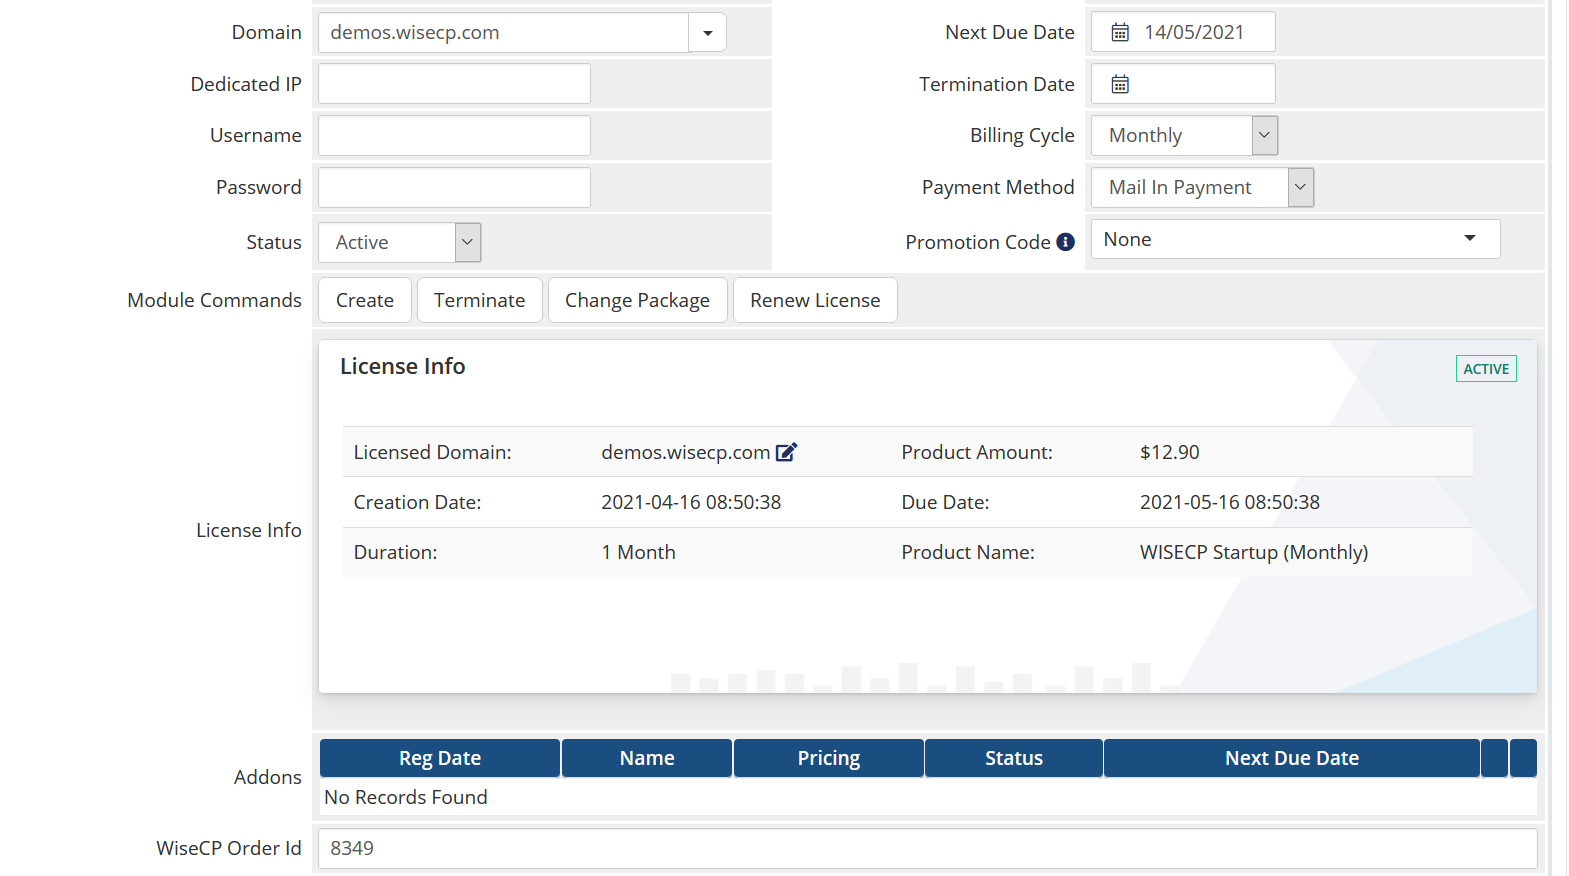Click the Renew License button

click(x=815, y=300)
